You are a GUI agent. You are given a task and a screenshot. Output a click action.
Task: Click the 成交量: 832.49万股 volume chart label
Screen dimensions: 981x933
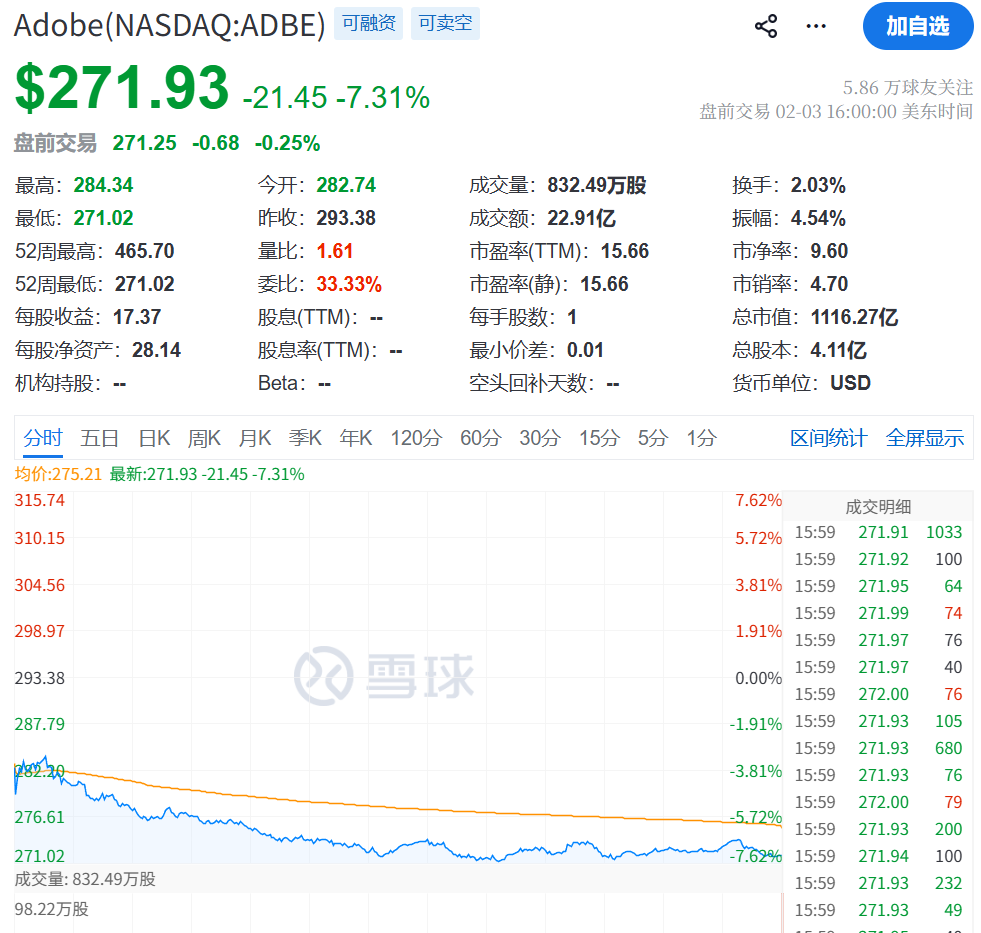click(x=85, y=879)
